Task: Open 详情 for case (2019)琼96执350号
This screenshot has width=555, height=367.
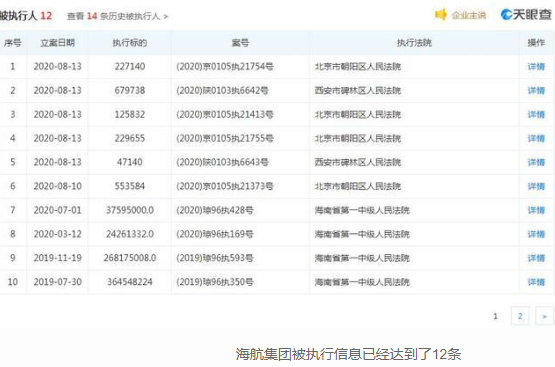Action: point(536,282)
